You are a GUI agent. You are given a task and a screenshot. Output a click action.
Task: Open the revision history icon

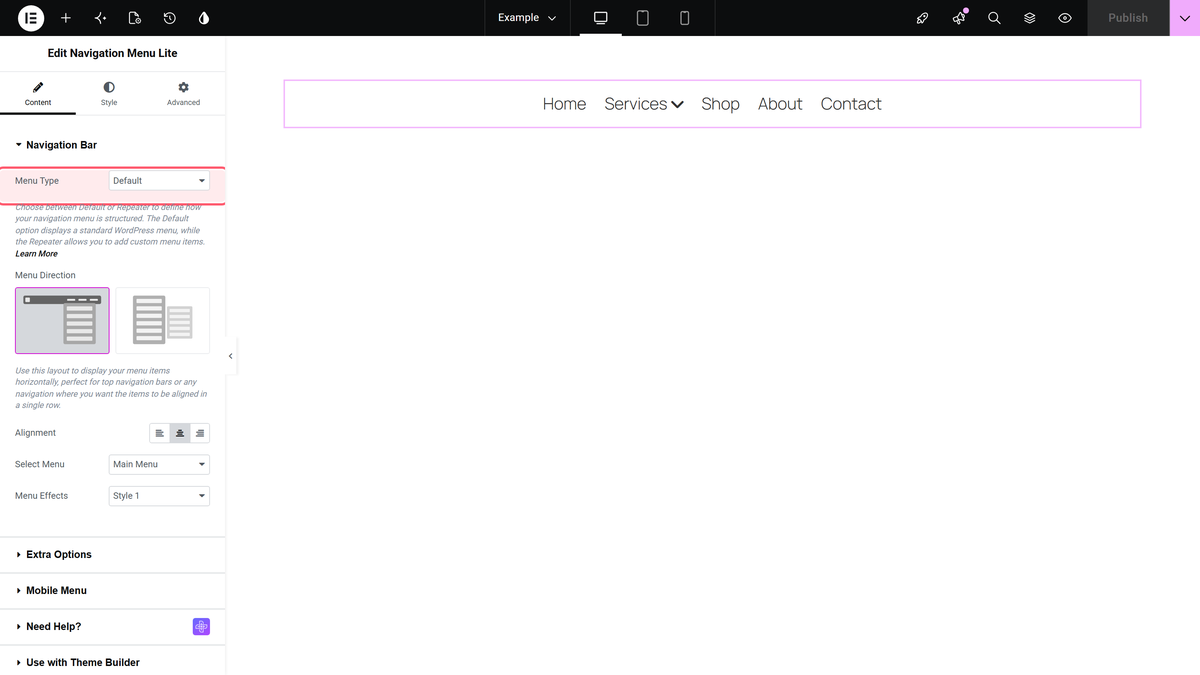point(170,18)
